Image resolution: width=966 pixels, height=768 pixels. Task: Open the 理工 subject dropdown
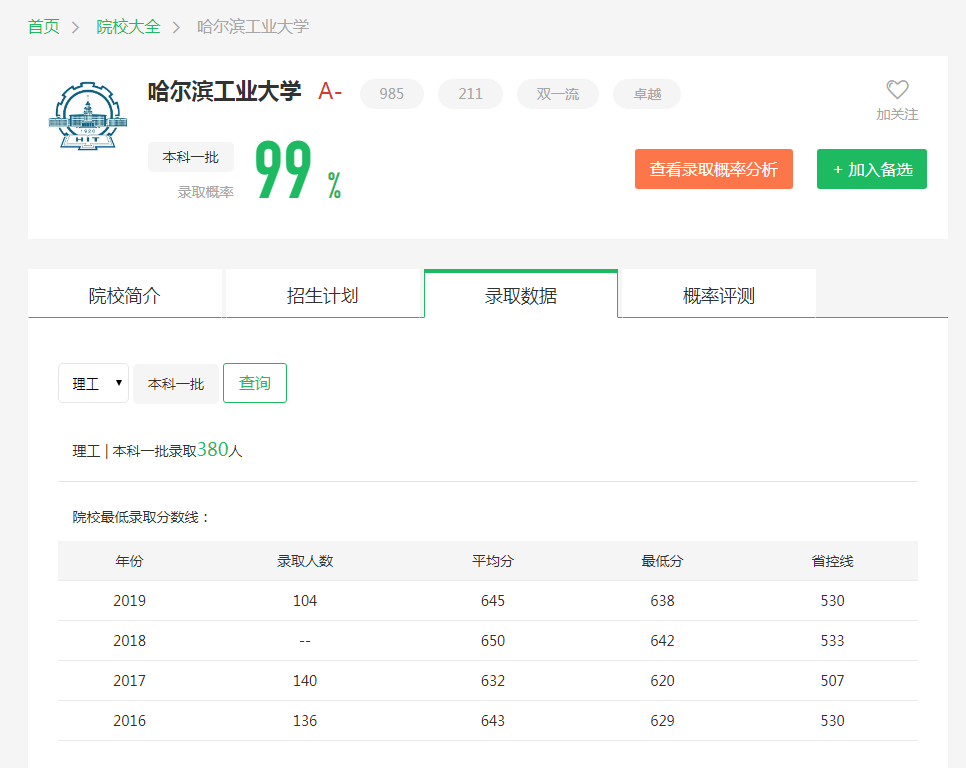point(94,383)
